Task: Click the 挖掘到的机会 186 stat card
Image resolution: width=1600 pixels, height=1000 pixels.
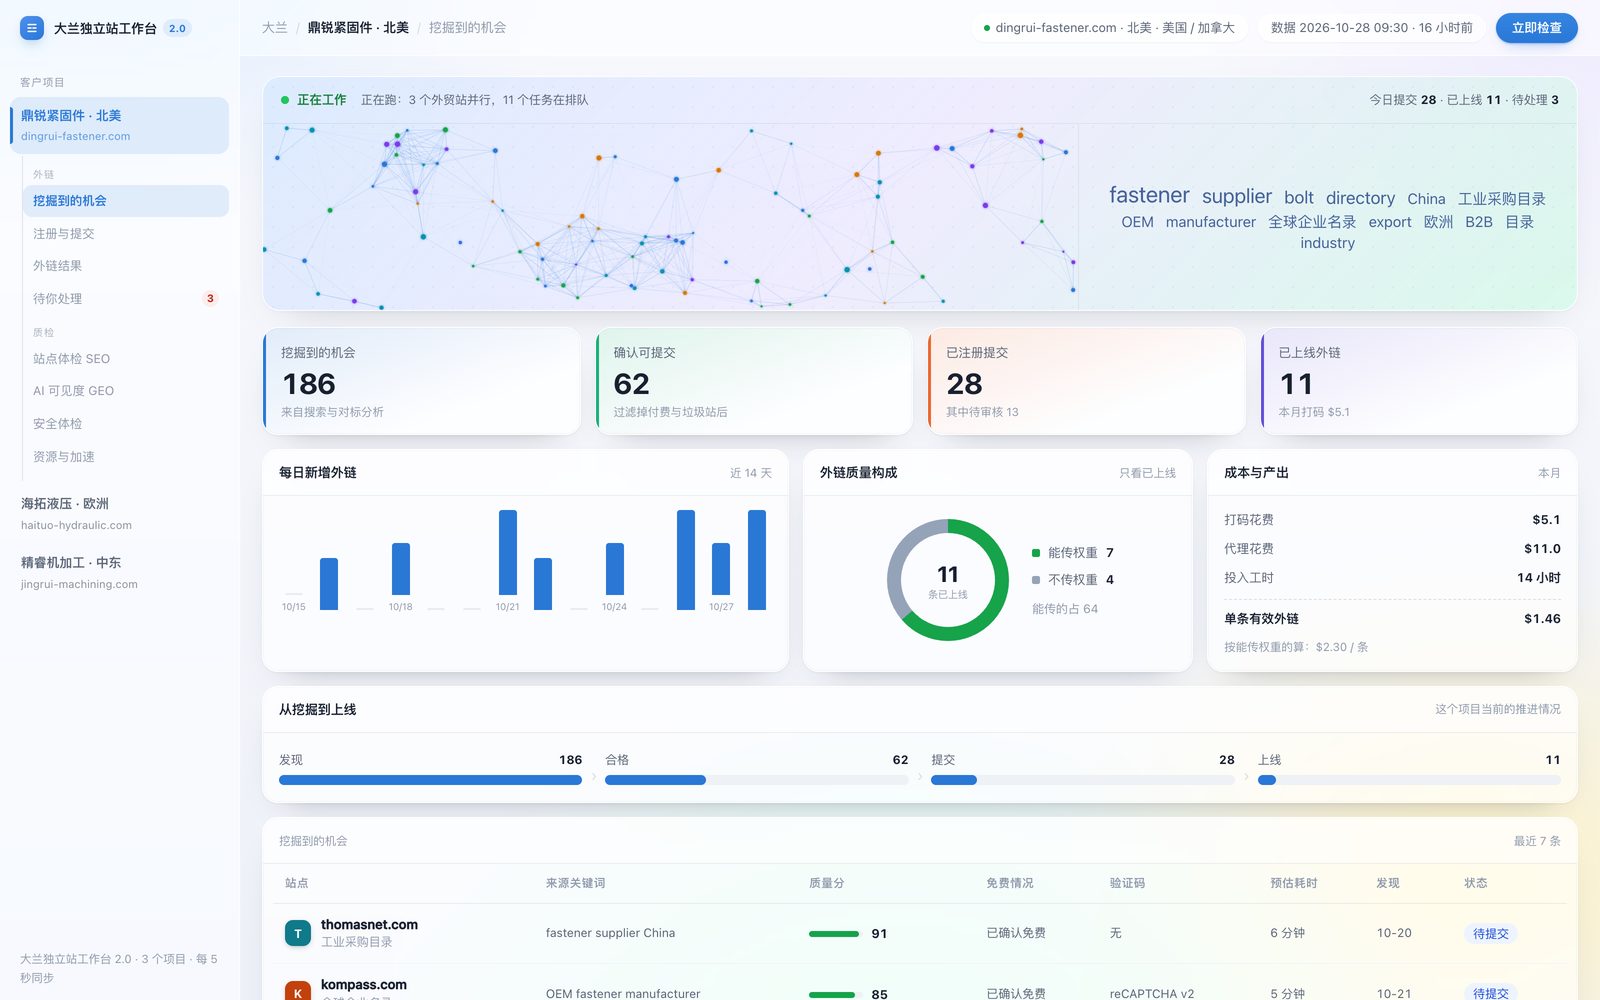Action: [421, 381]
